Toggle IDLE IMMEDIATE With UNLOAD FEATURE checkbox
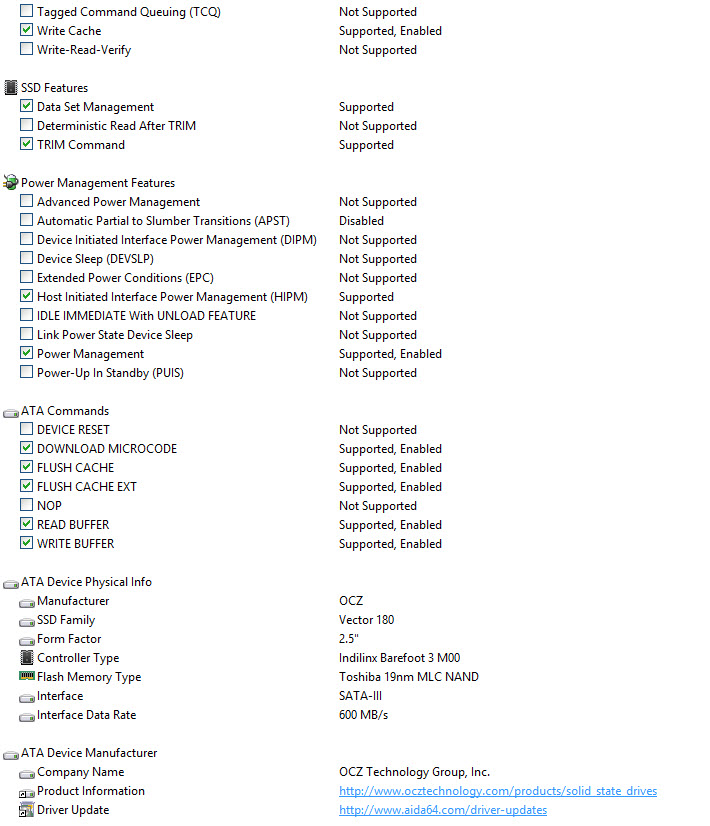 pyautogui.click(x=26, y=314)
